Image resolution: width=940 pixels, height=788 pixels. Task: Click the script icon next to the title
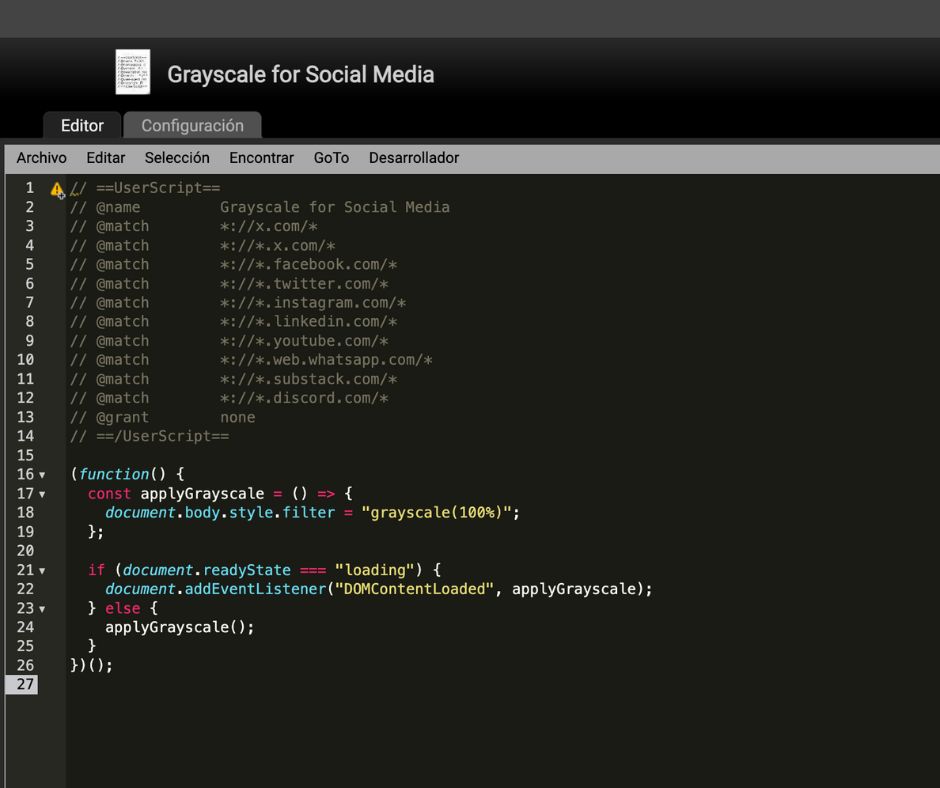132,72
